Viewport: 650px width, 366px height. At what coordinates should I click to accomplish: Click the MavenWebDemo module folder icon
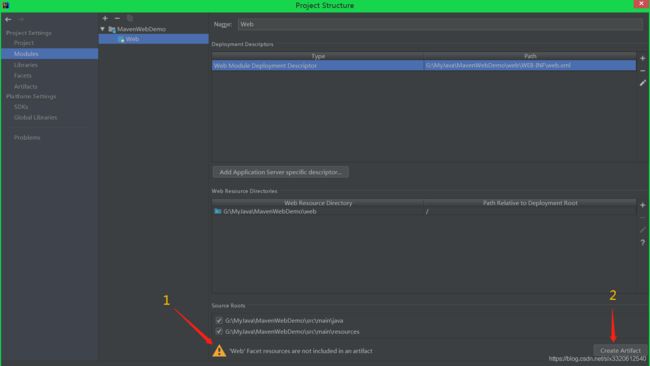(x=112, y=29)
